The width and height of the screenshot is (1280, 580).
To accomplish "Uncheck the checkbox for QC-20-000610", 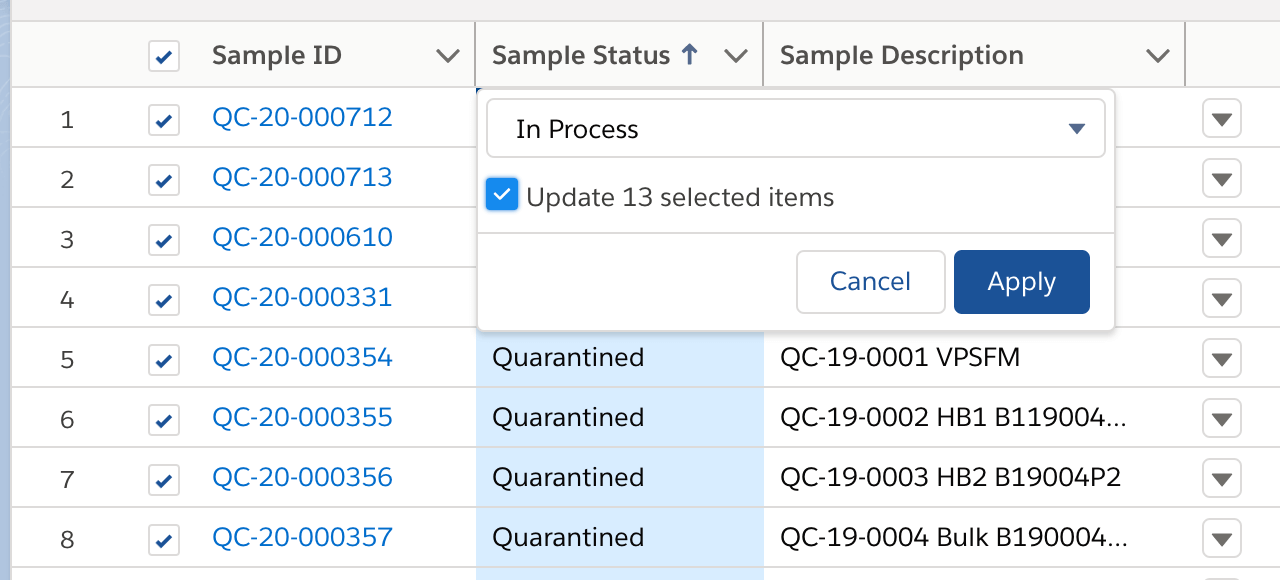I will 164,240.
